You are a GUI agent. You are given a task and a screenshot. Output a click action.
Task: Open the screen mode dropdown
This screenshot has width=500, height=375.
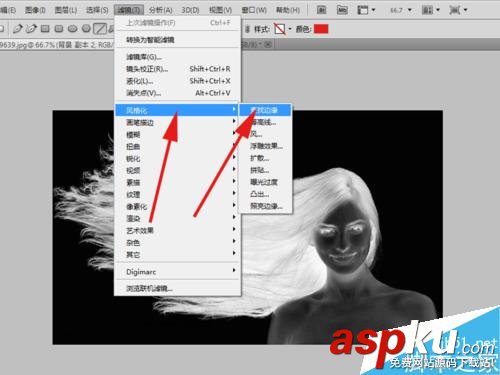(x=458, y=10)
